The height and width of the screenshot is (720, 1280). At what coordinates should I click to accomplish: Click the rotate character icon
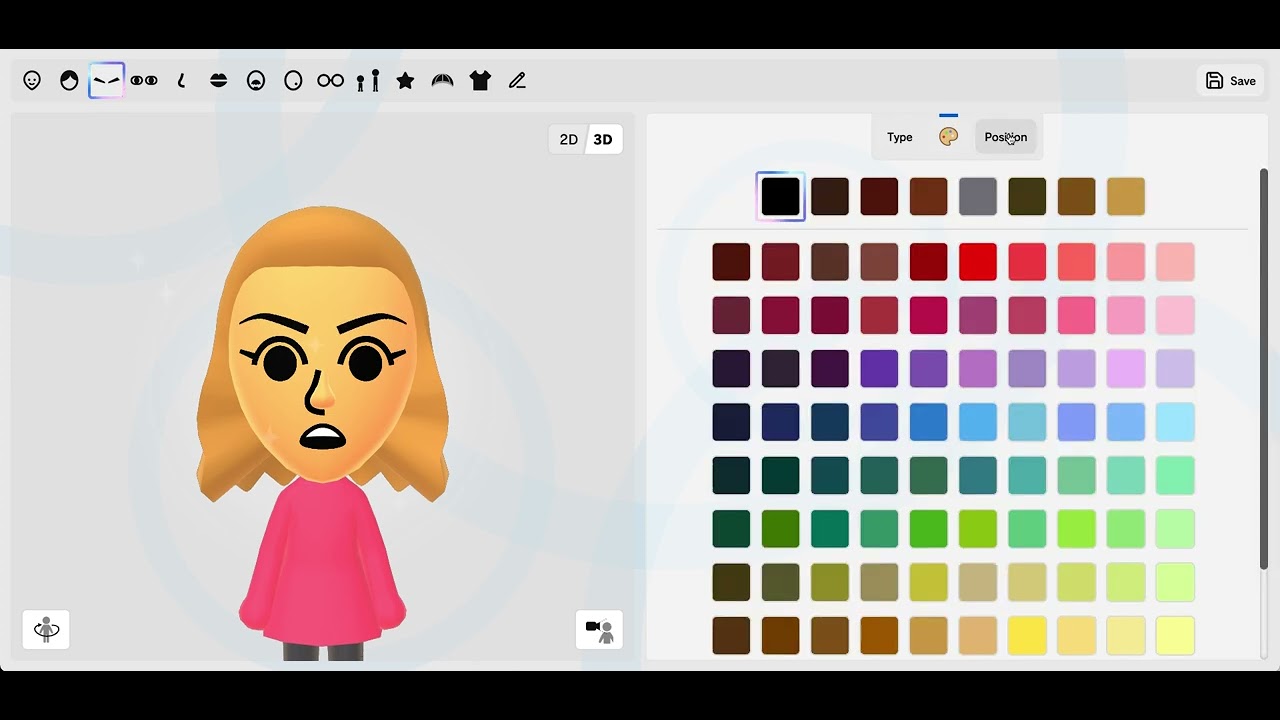pos(46,630)
